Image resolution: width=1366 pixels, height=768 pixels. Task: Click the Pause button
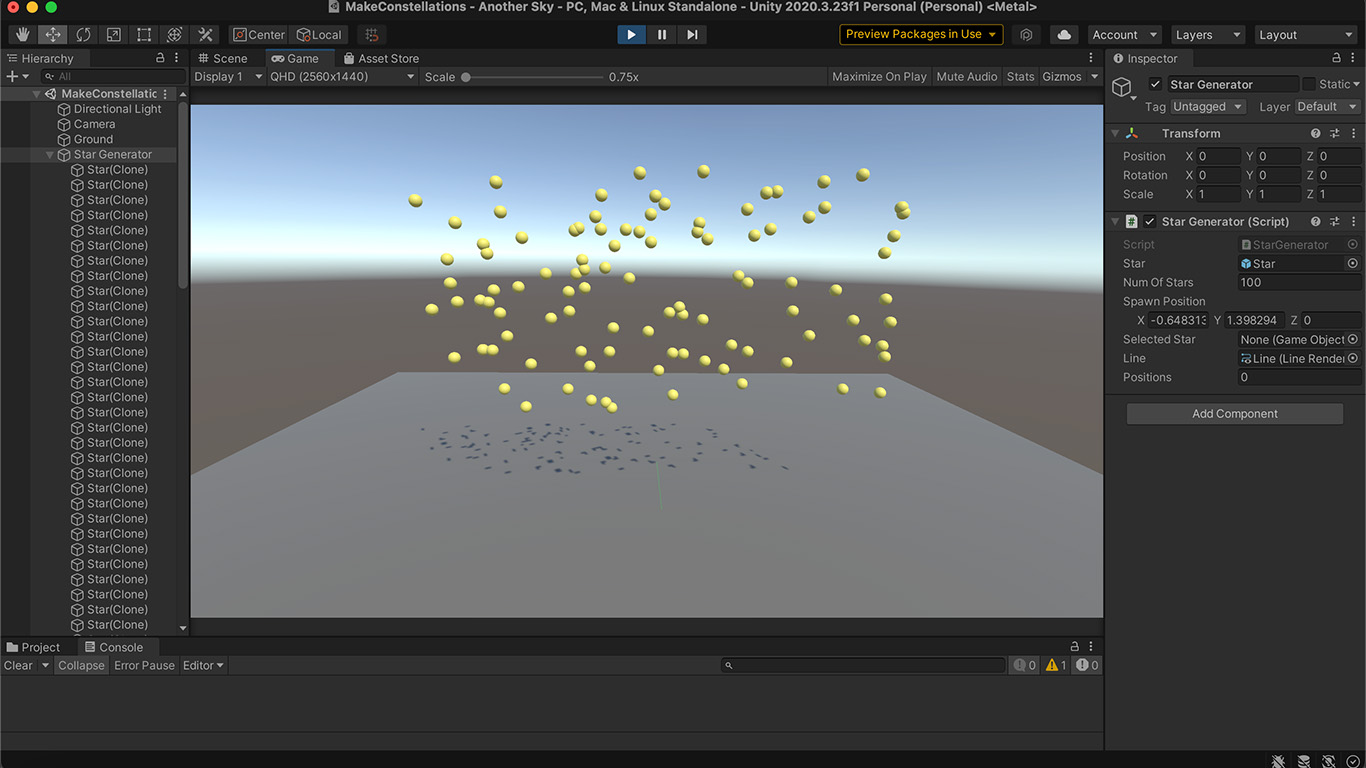(661, 34)
